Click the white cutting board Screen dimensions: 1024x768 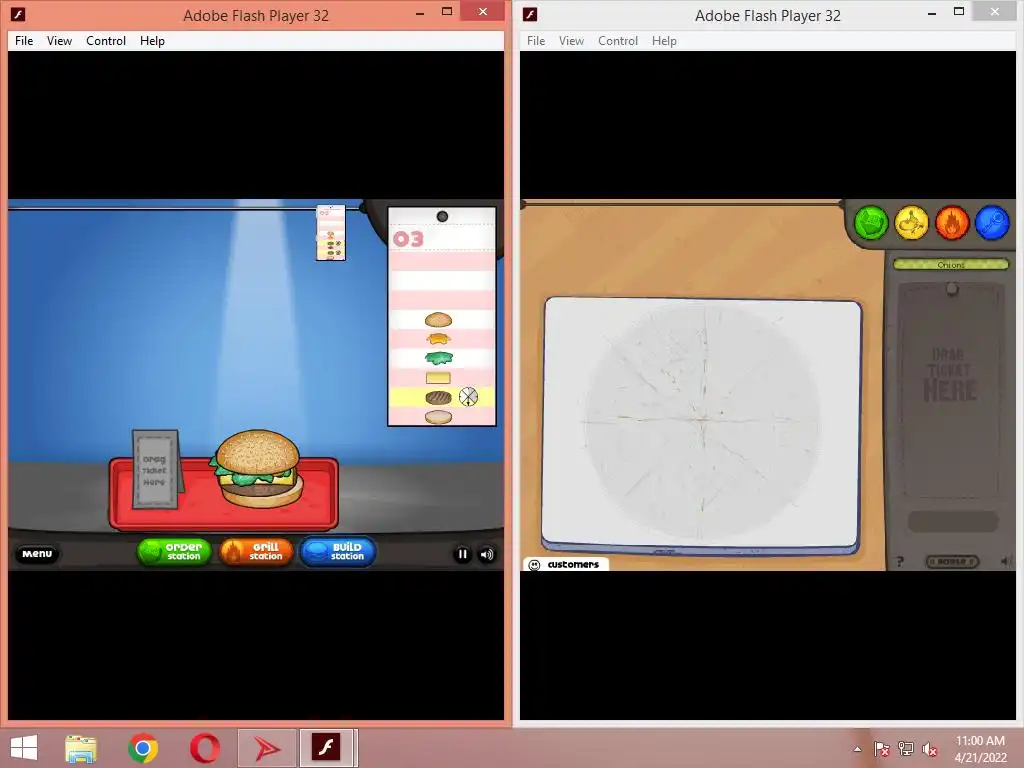702,424
